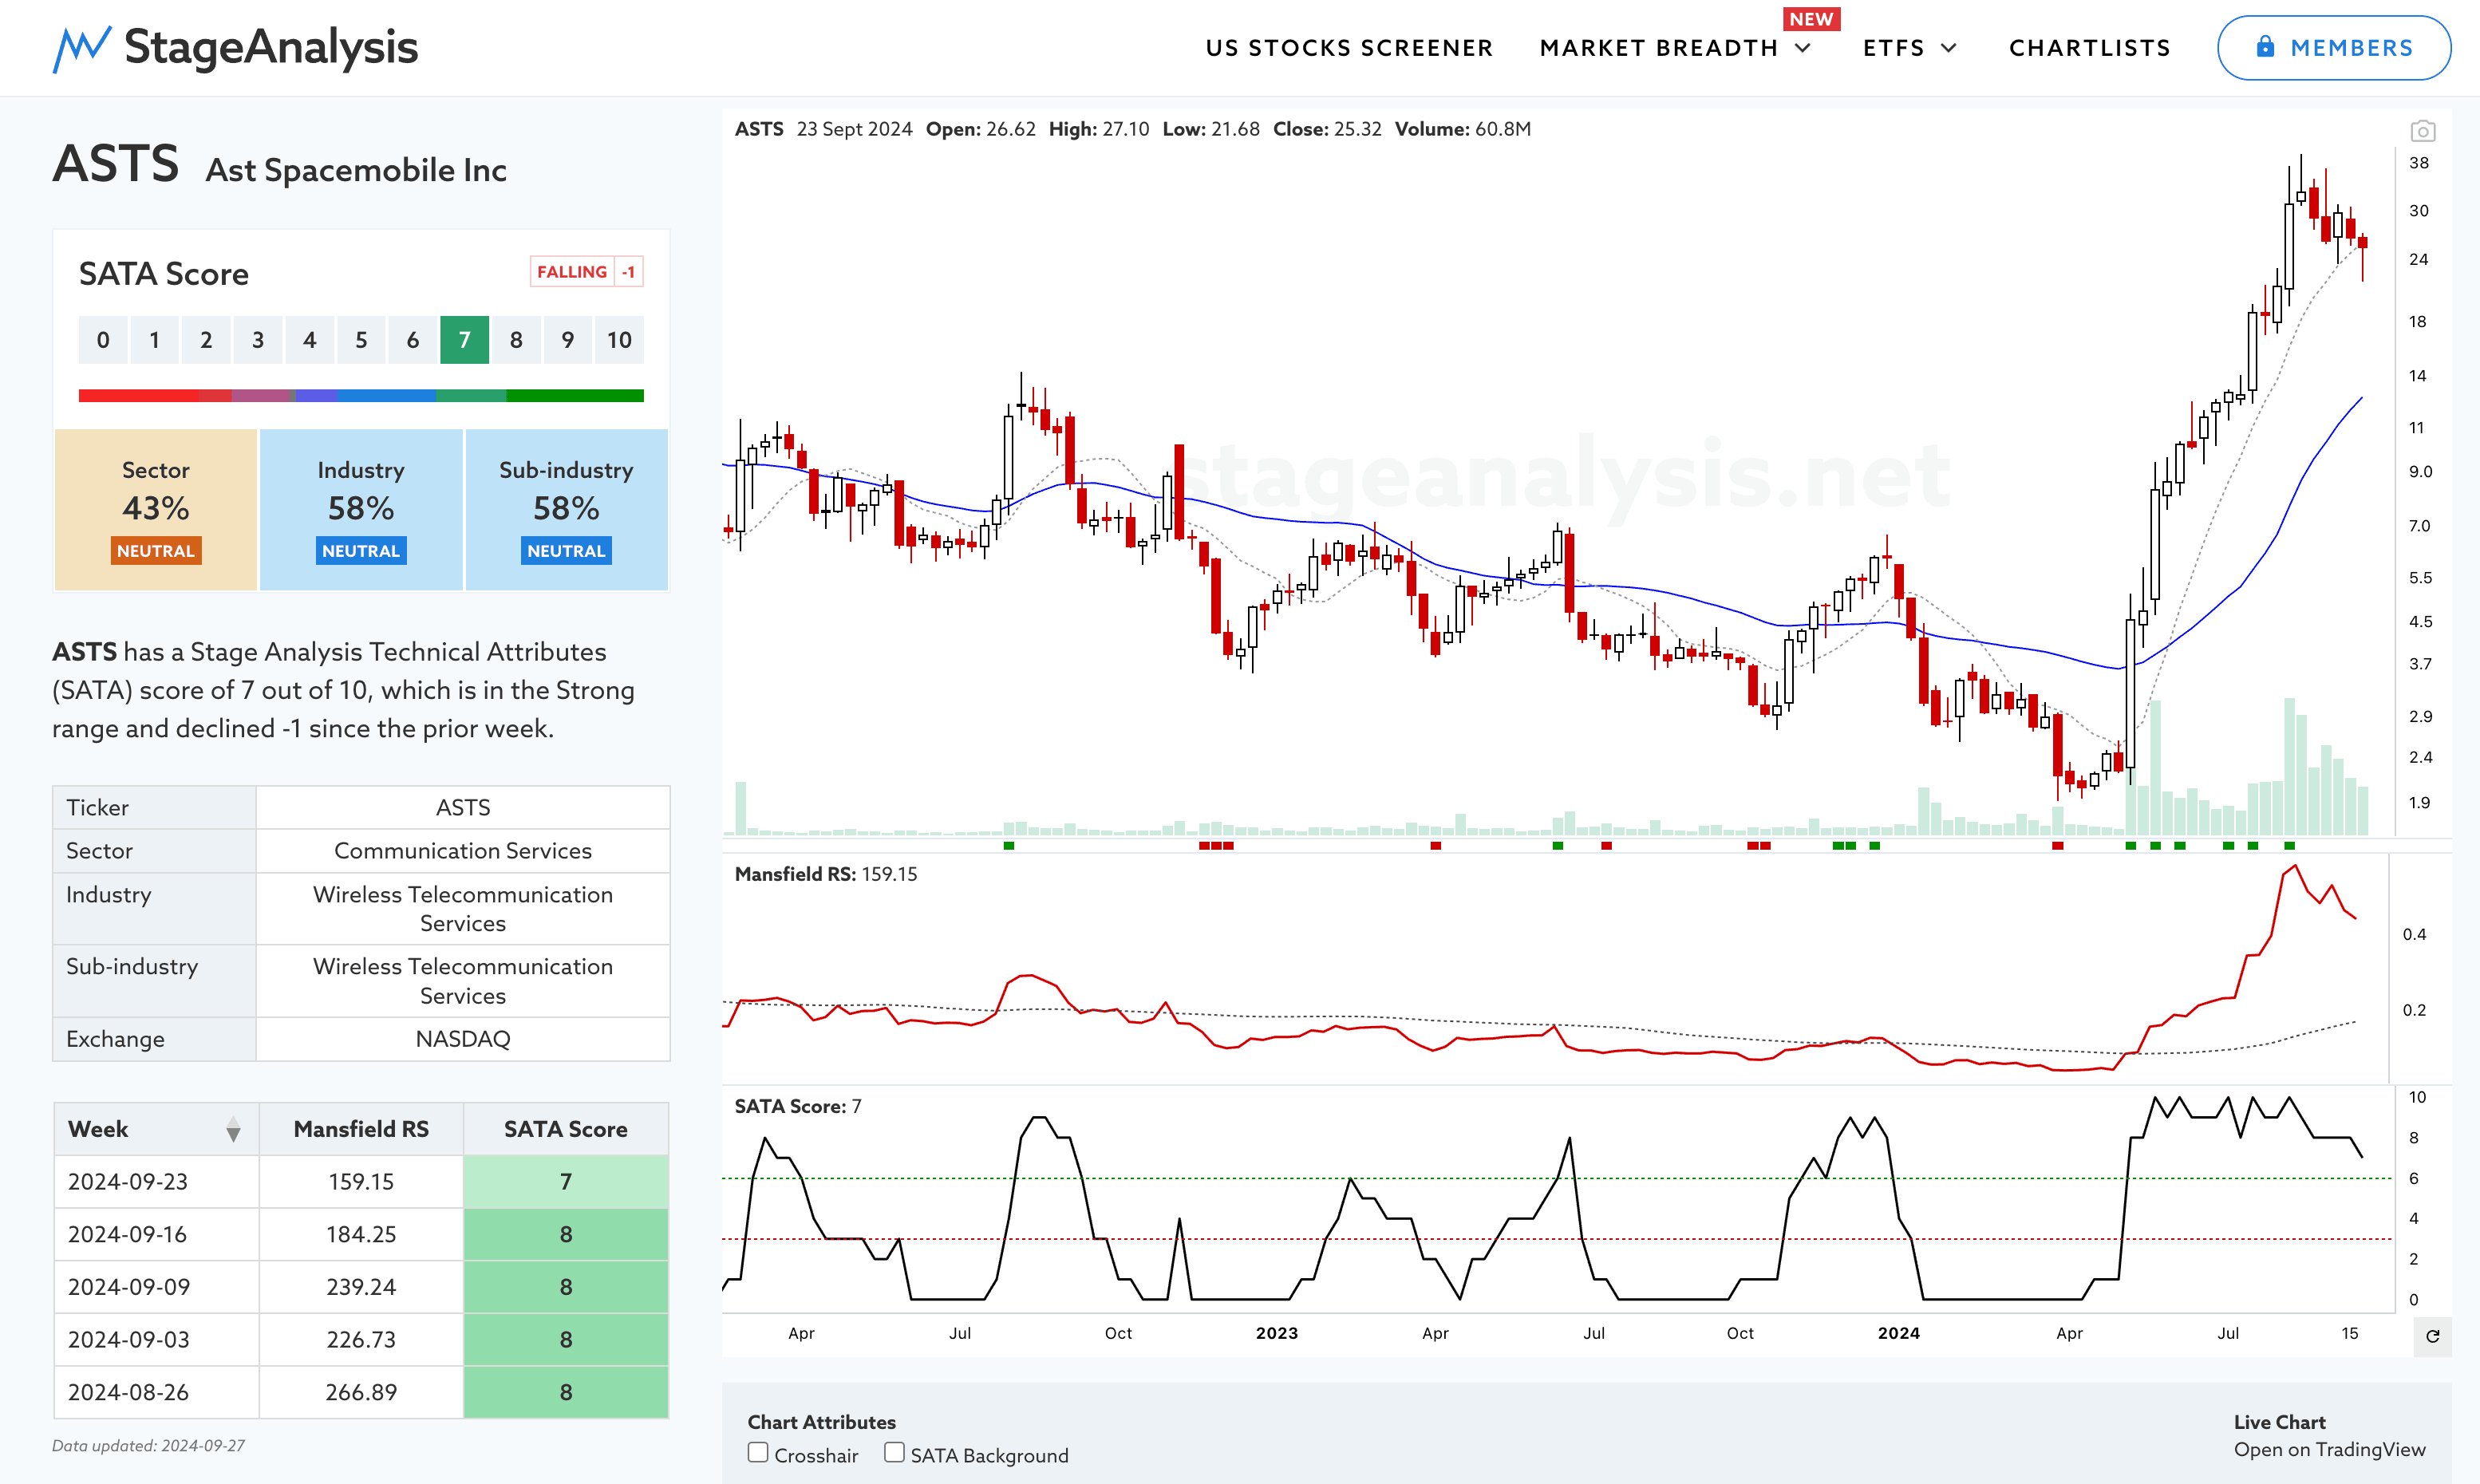
Task: Sort table by Week column arrows
Action: pyautogui.click(x=233, y=1129)
